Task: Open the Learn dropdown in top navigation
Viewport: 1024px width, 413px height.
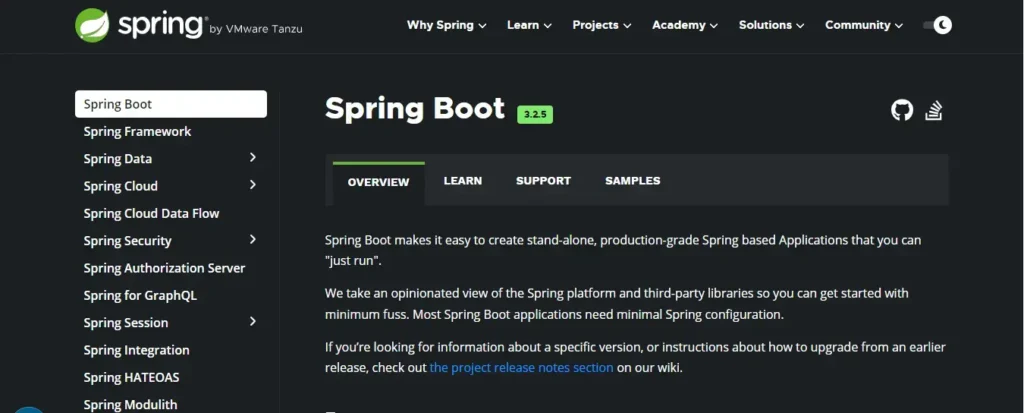Action: 529,25
